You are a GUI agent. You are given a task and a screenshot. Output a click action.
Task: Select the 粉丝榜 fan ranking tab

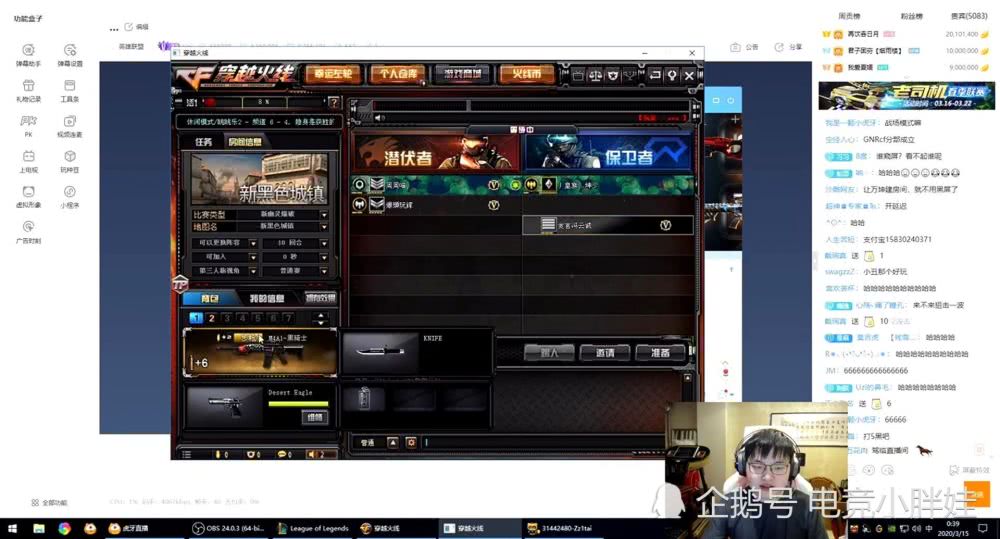click(x=911, y=16)
